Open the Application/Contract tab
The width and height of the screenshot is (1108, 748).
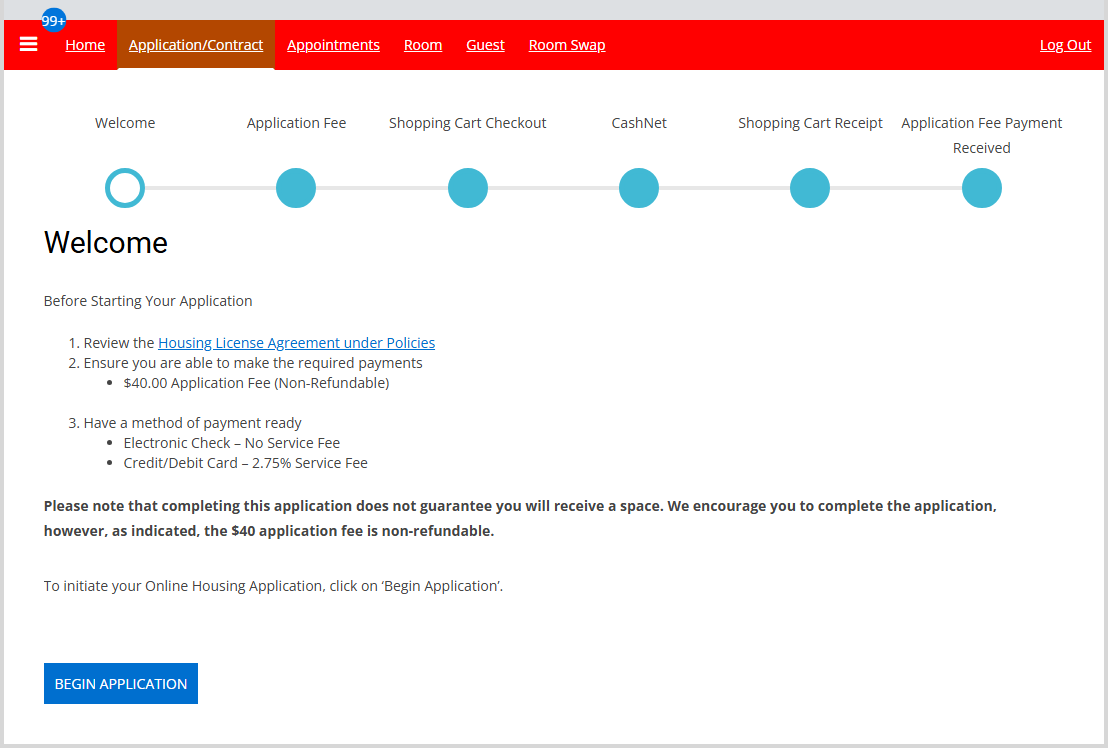click(196, 44)
